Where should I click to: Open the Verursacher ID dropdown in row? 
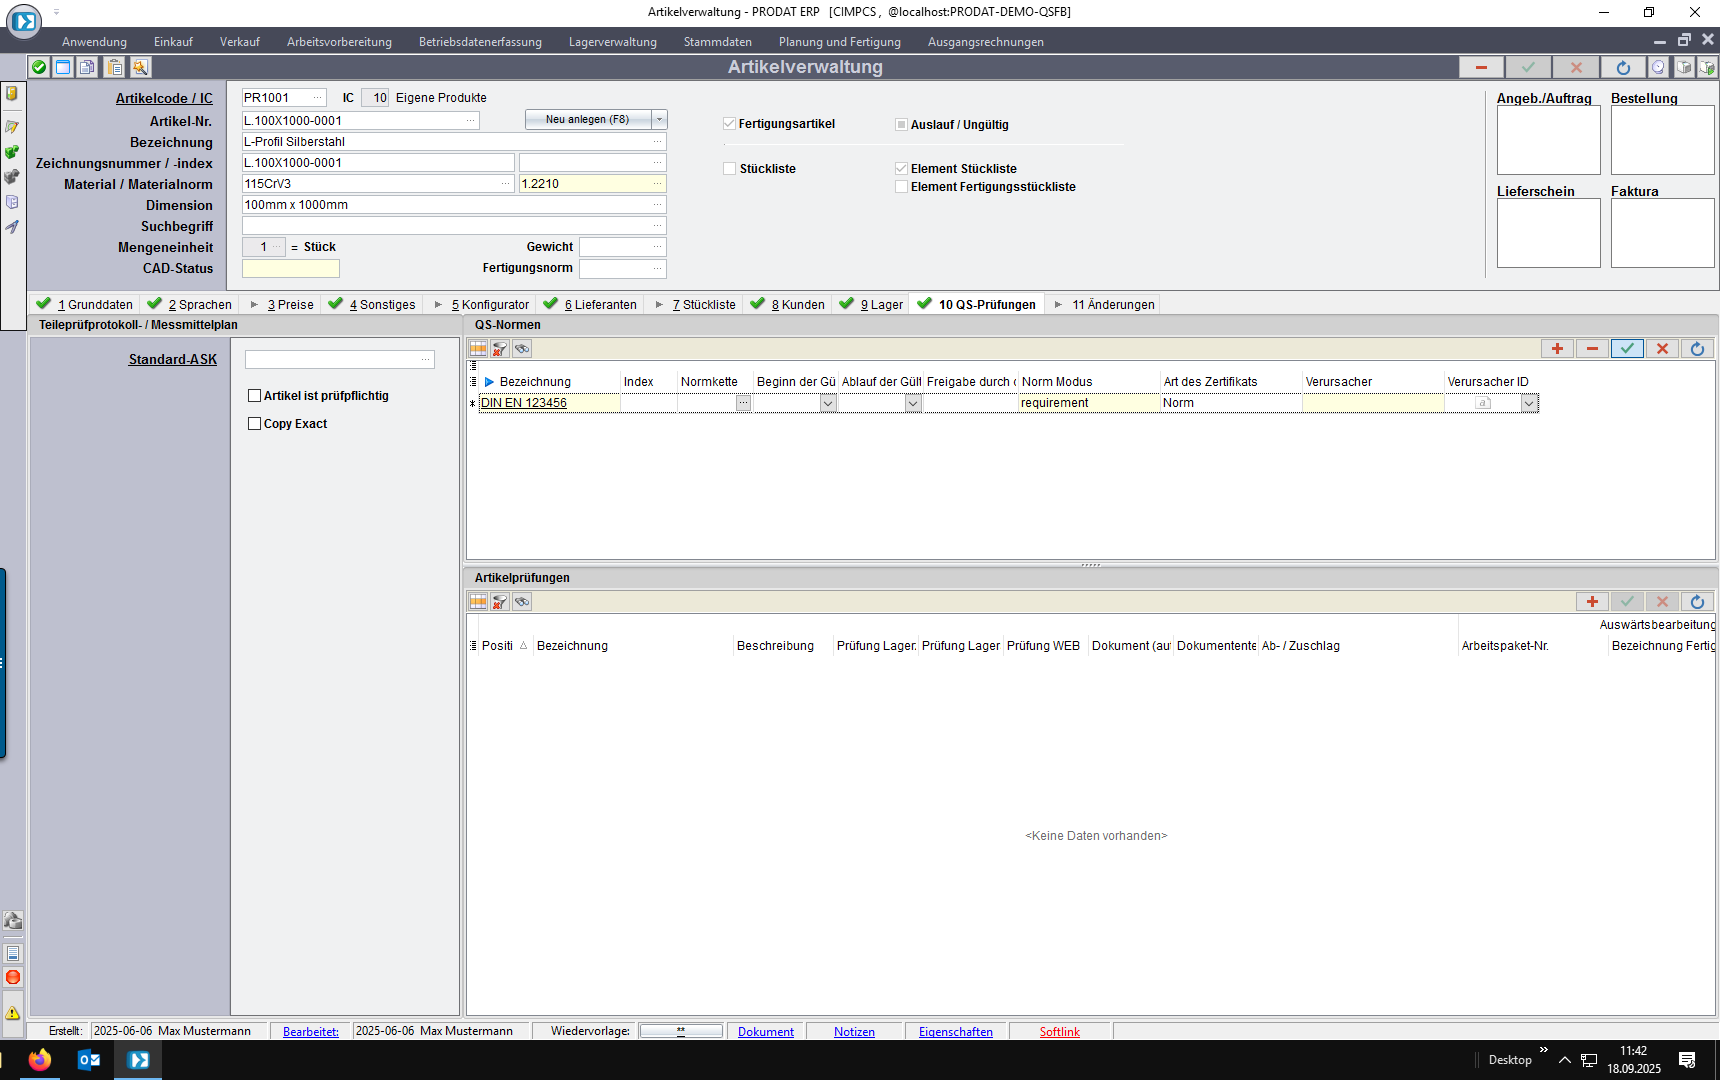[x=1528, y=403]
